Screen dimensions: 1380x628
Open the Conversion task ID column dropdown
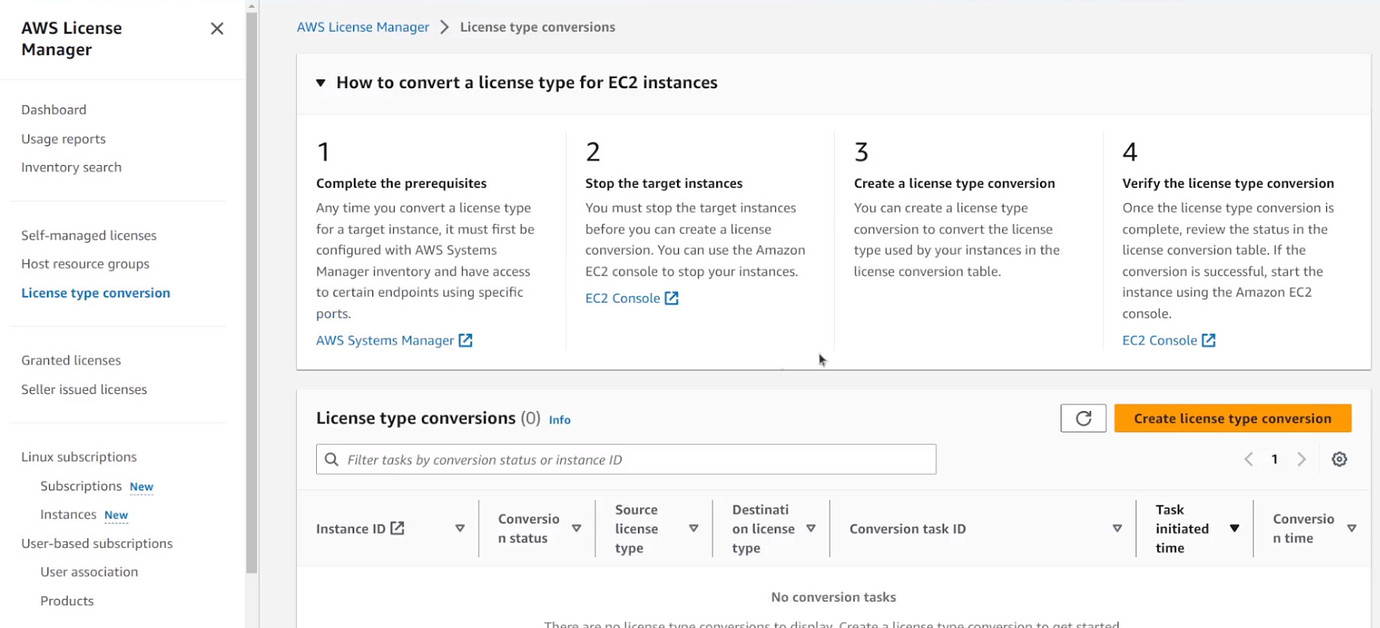[1117, 528]
